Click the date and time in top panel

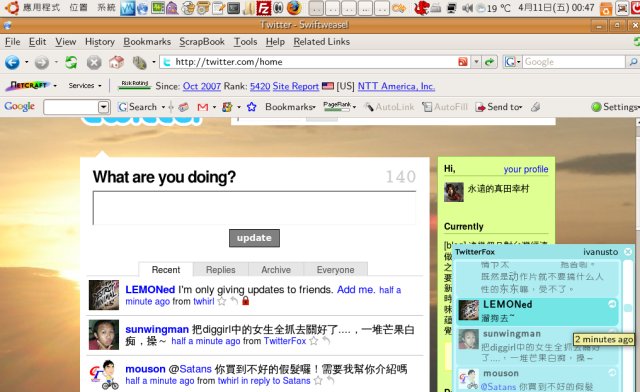556,8
